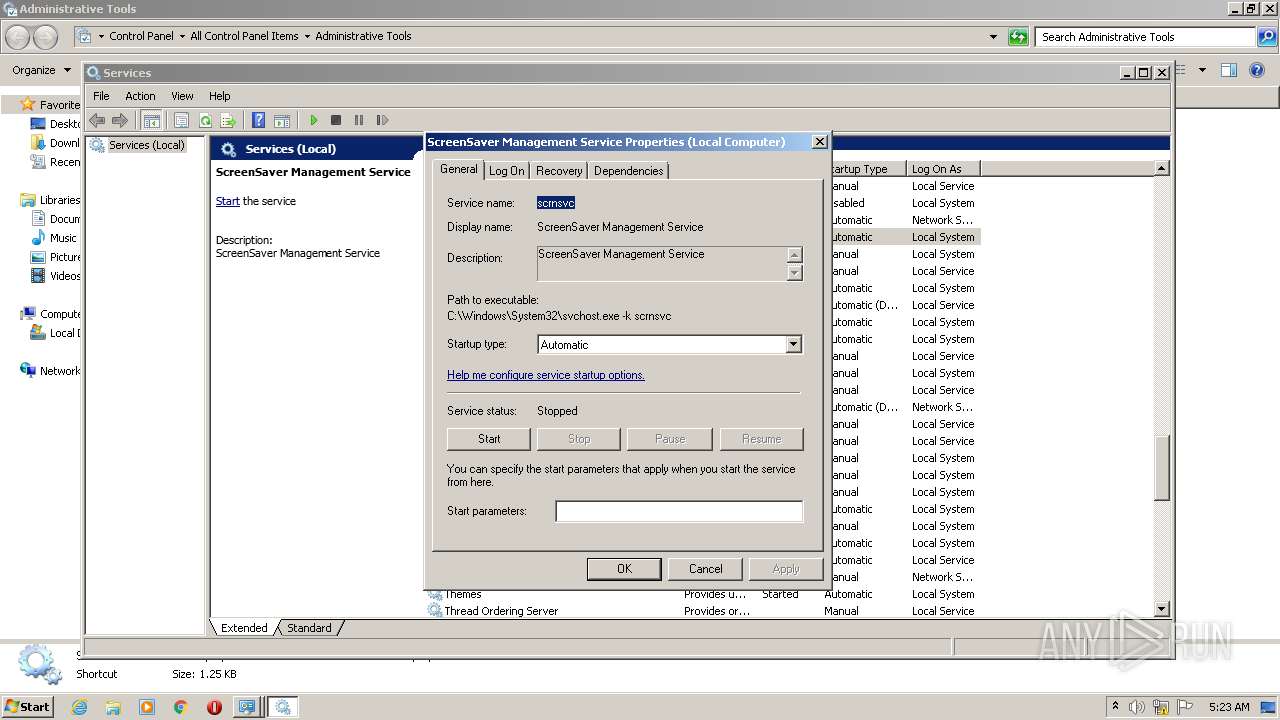Open the address bar history dropdown arrow
1280x720 pixels.
pos(993,37)
